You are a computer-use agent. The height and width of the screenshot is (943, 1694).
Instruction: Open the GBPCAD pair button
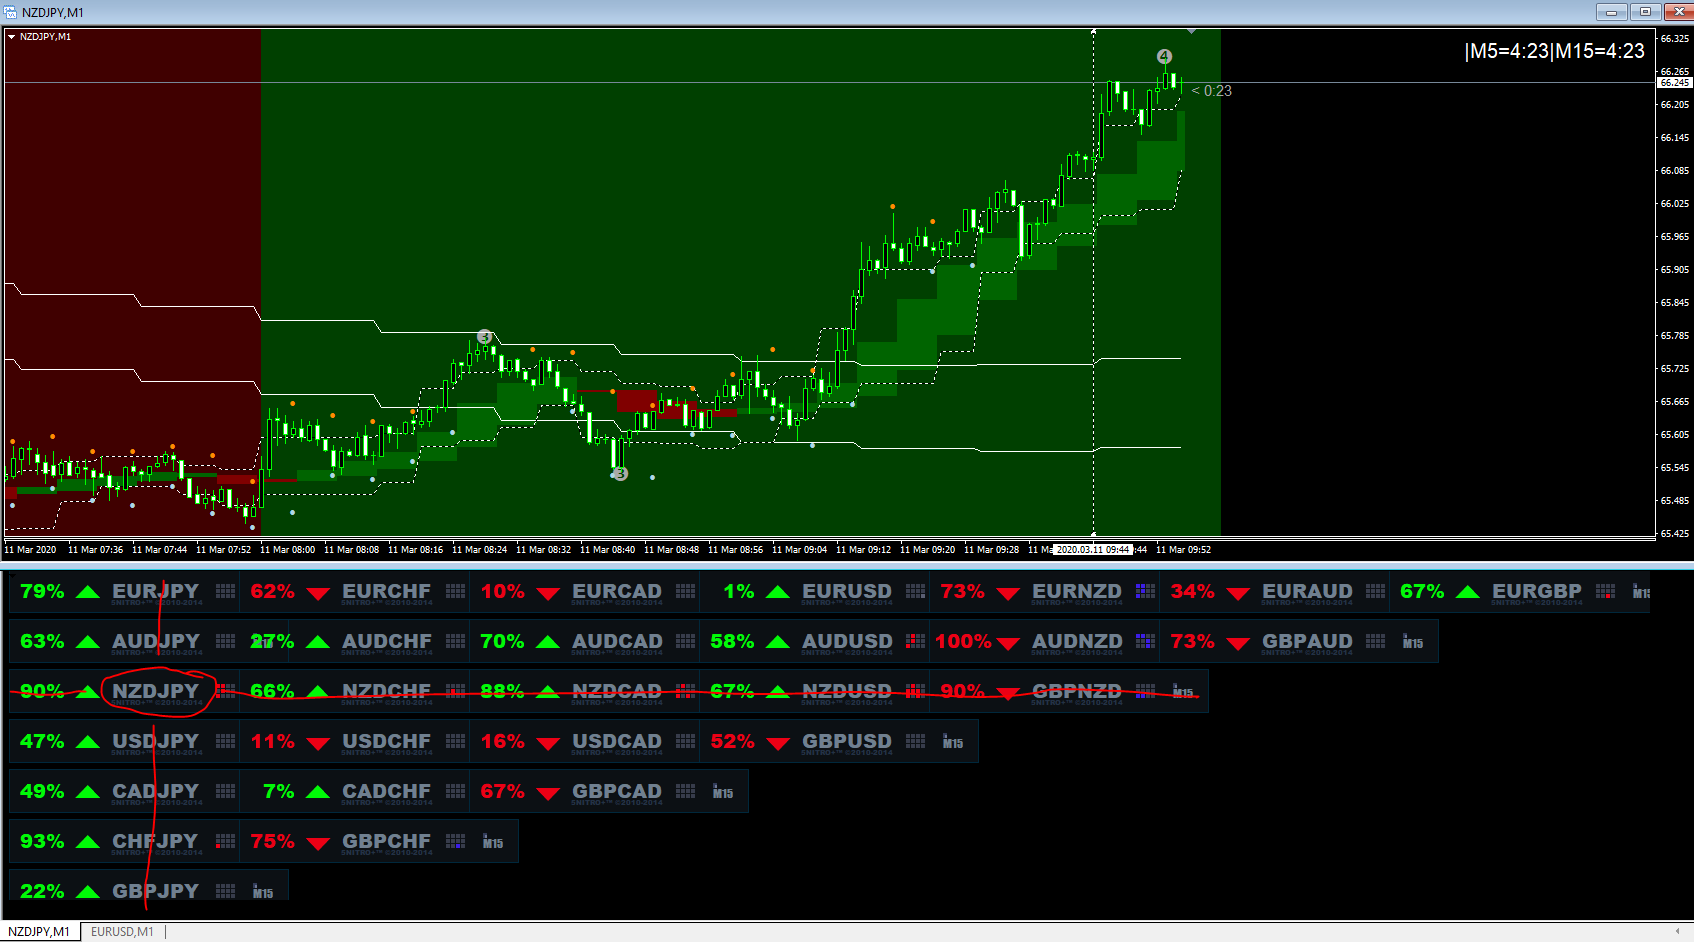click(617, 791)
